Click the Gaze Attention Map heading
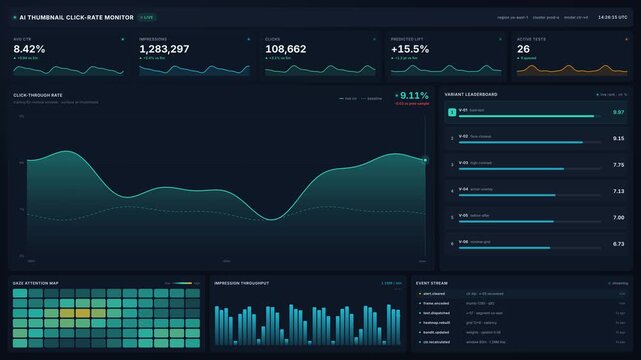The width and height of the screenshot is (641, 360). pos(36,283)
